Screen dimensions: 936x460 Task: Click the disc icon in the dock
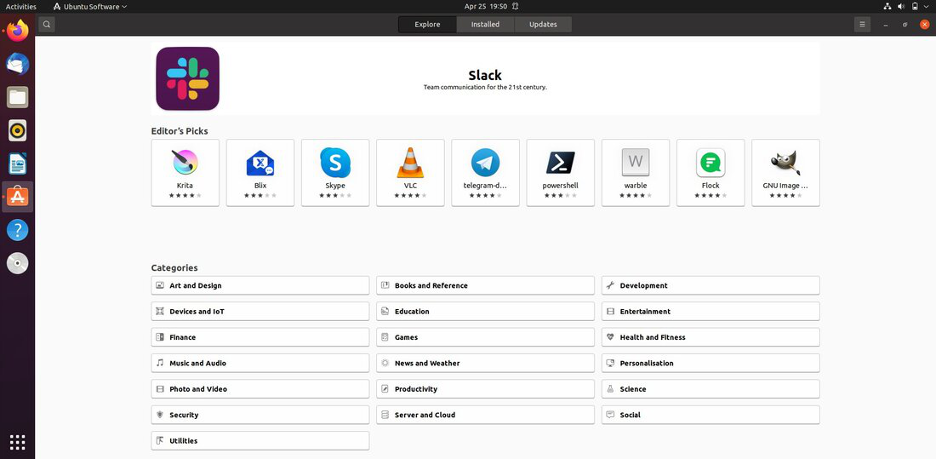[17, 263]
